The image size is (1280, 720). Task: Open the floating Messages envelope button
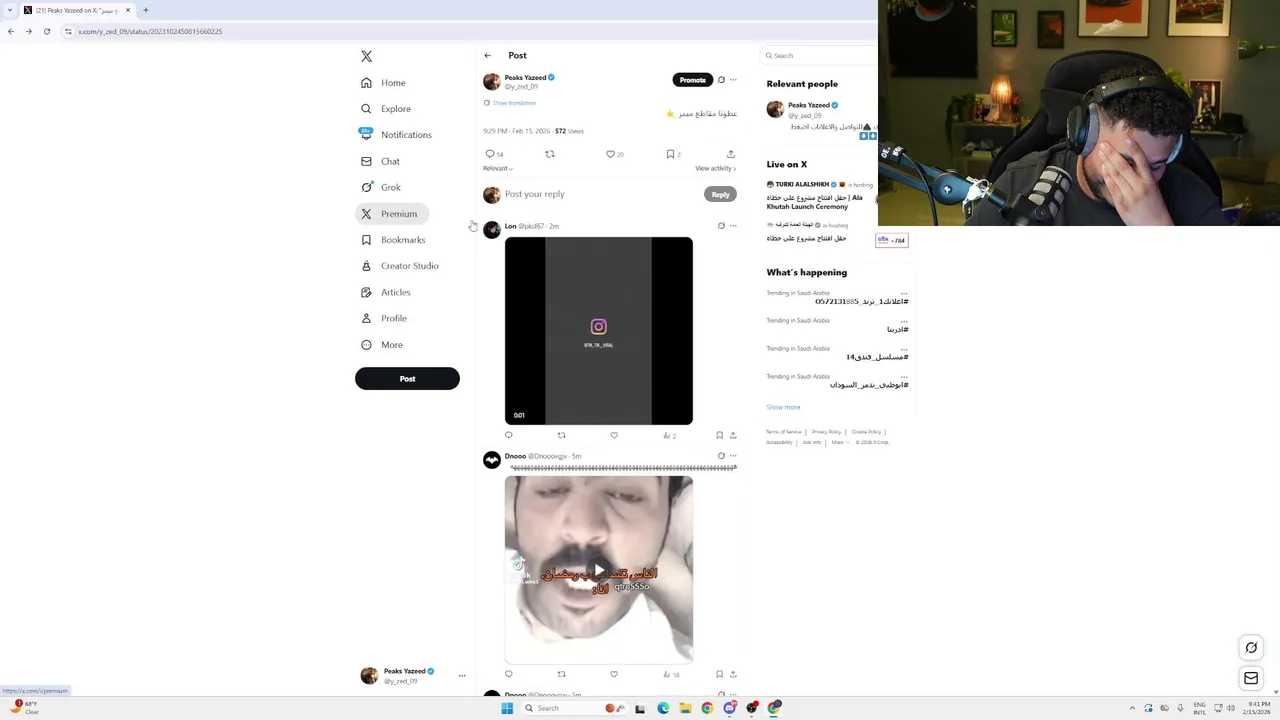(1251, 678)
